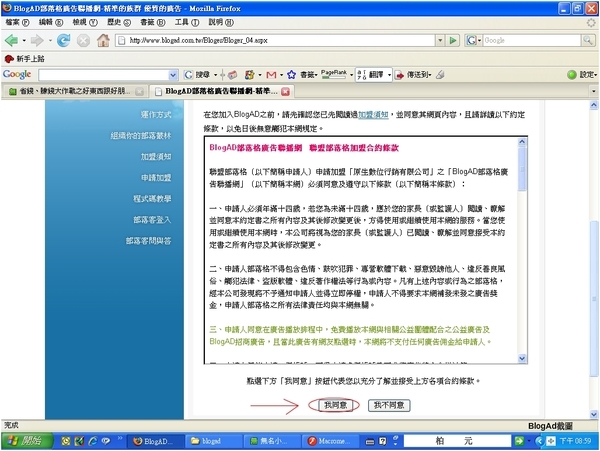Click the 加盟須知 hyperlink in paragraph
Viewport: 600px width, 451px height.
(373, 114)
